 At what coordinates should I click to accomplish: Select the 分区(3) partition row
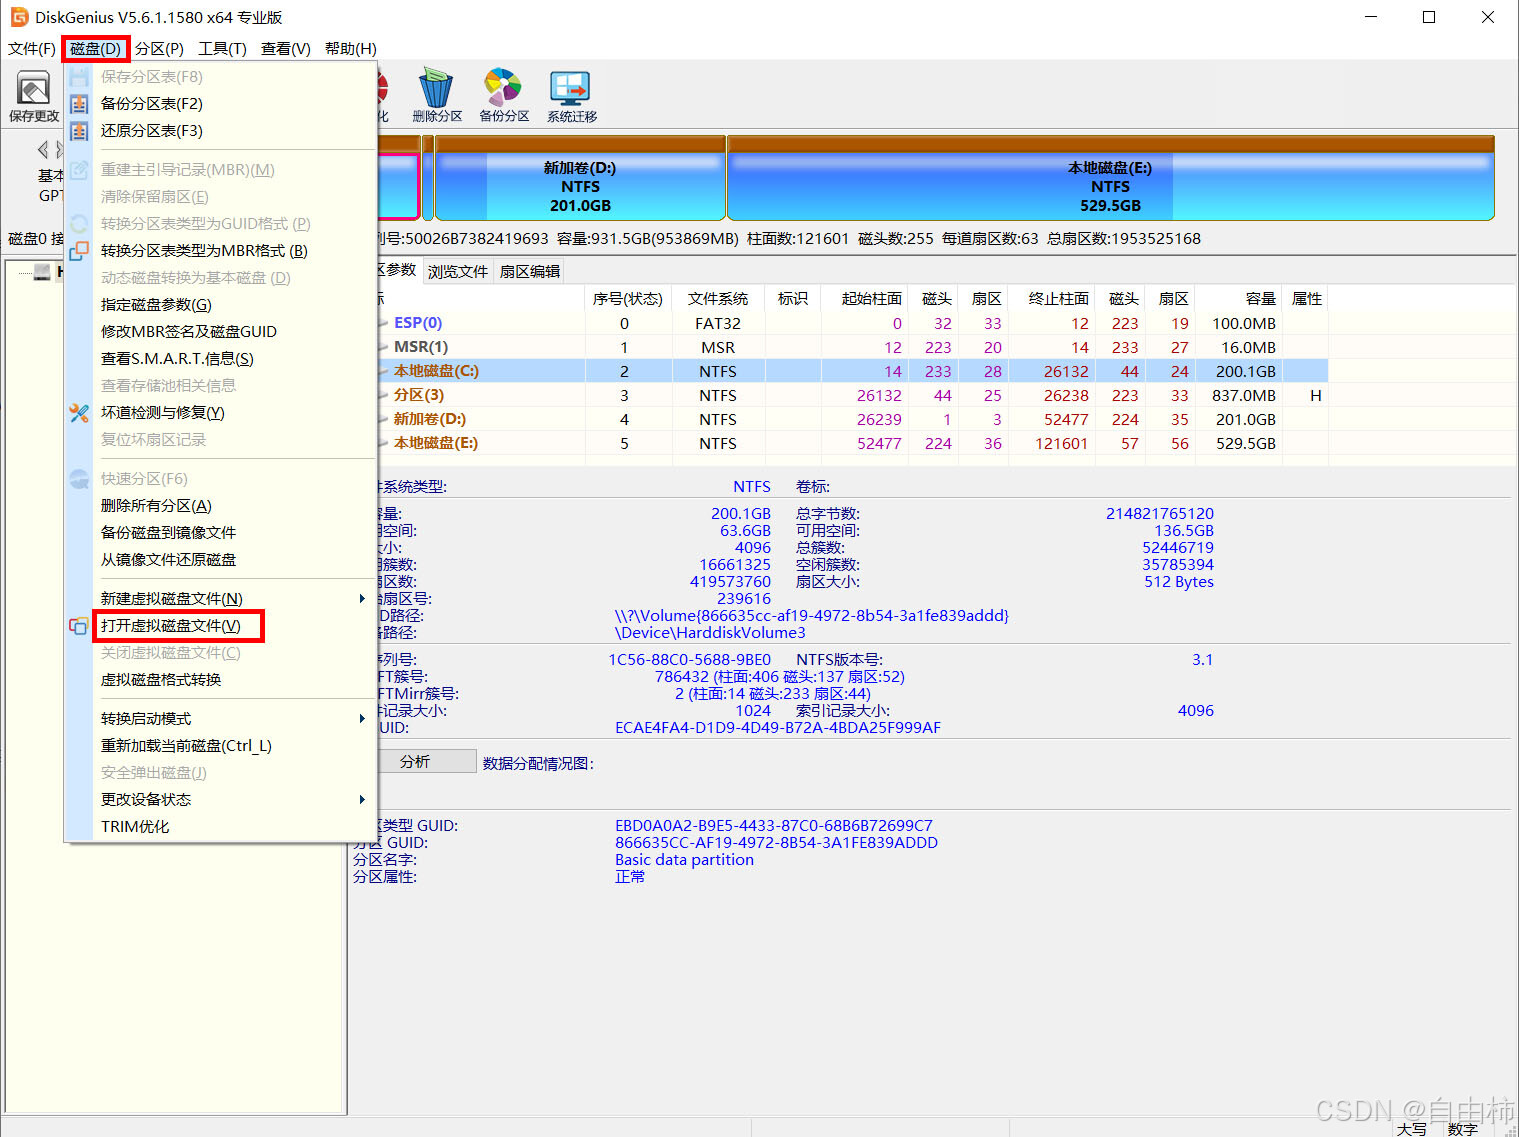(x=853, y=395)
